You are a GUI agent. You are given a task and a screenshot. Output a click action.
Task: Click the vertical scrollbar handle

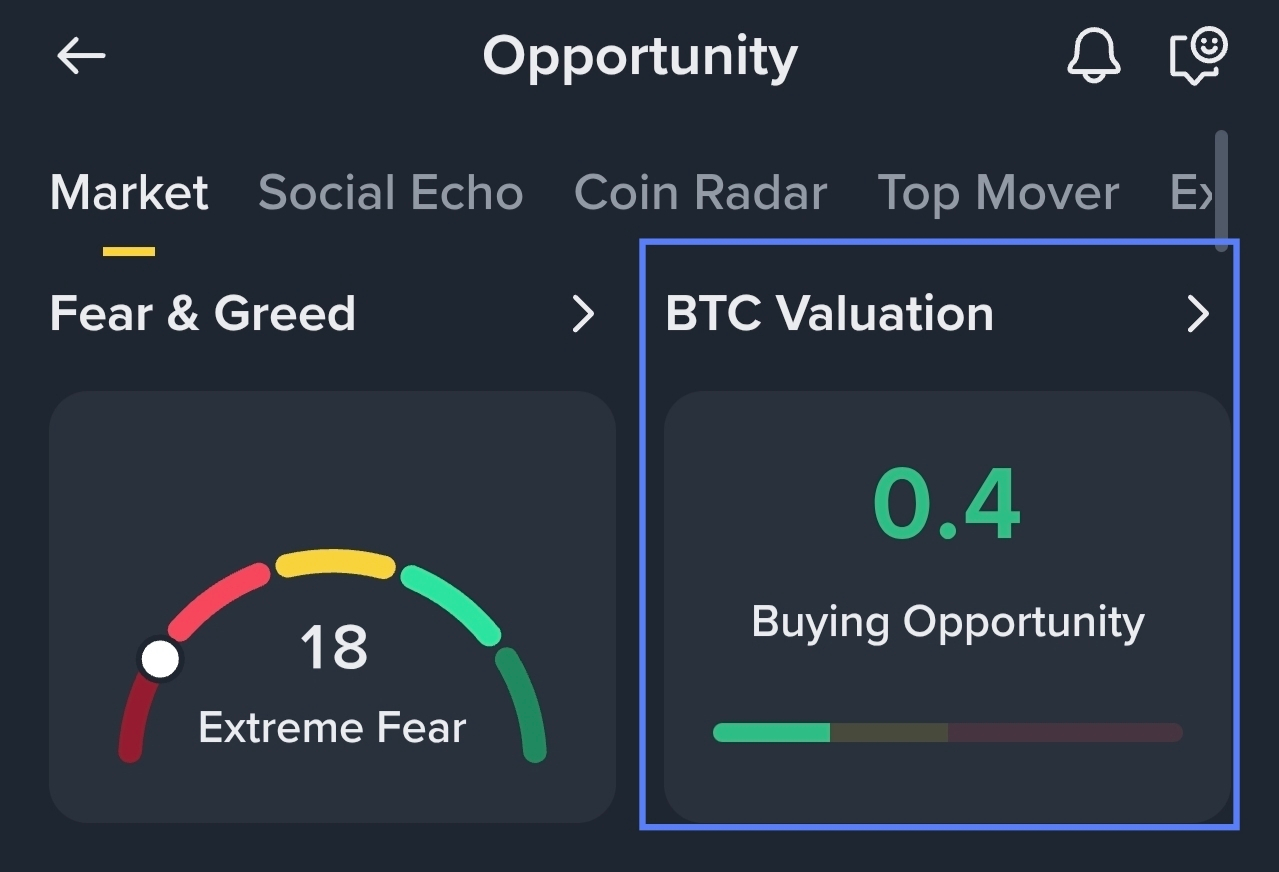tap(1221, 190)
